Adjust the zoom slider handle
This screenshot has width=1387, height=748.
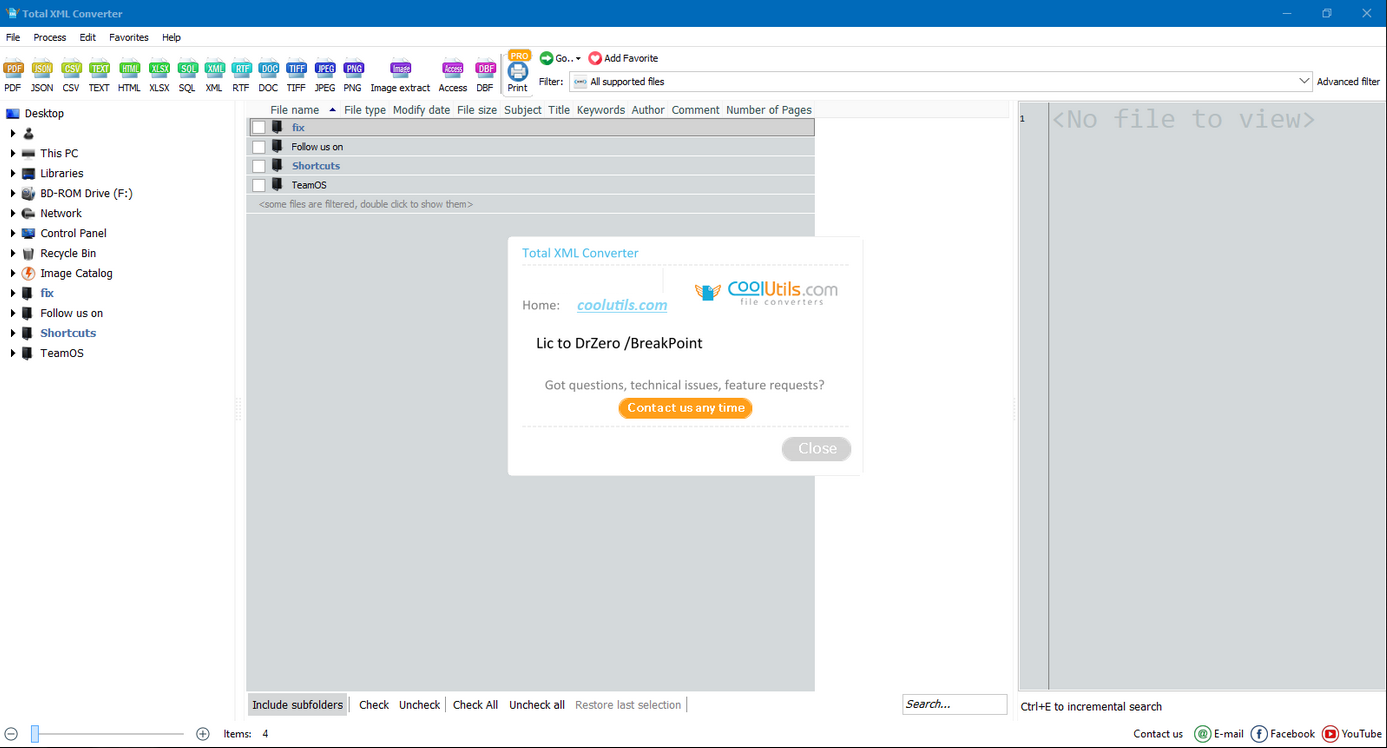35,734
